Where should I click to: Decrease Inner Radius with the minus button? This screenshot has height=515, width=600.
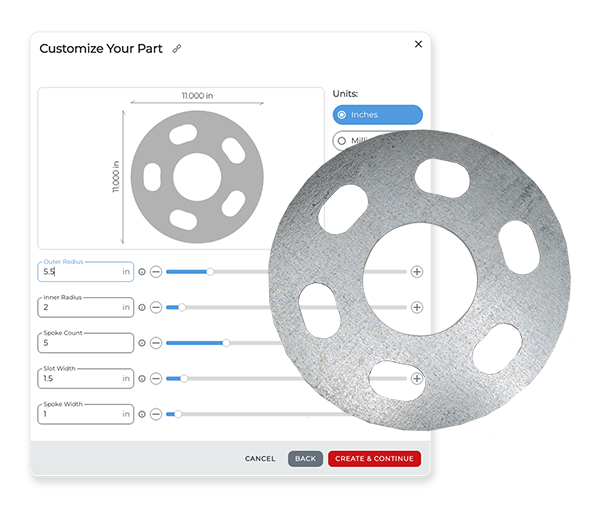click(156, 308)
